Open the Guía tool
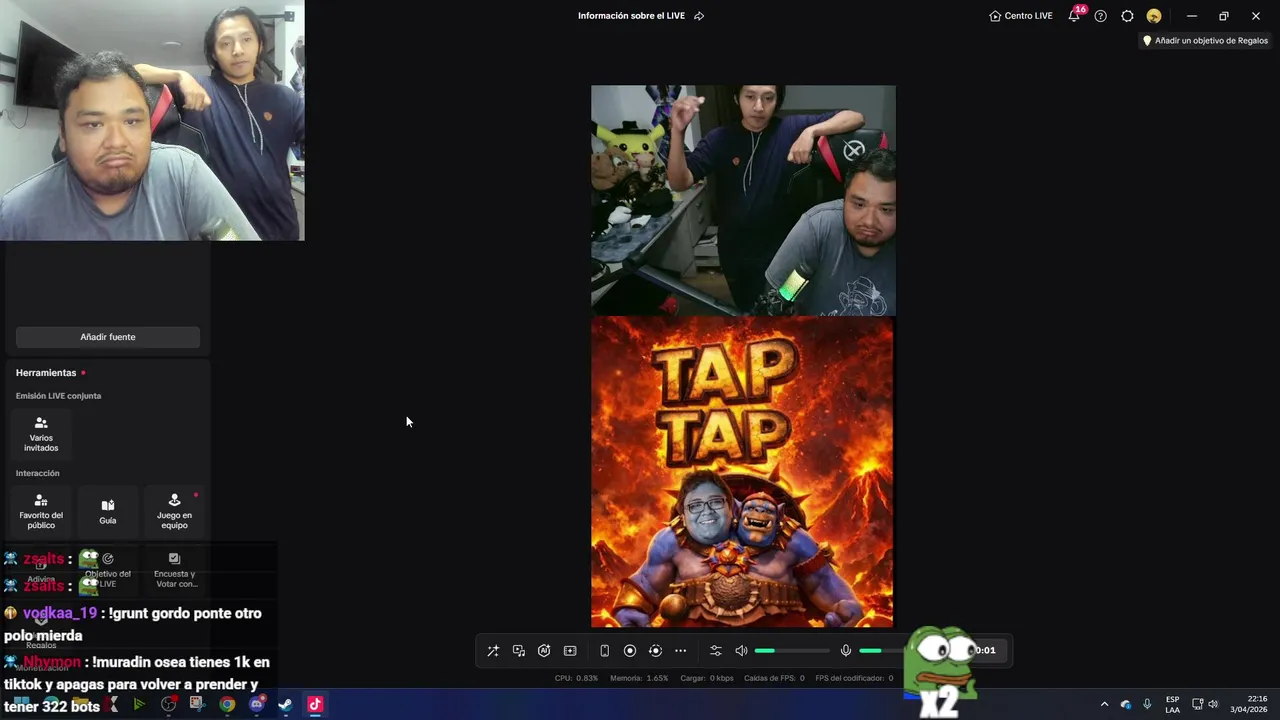1280x720 pixels. pos(108,512)
